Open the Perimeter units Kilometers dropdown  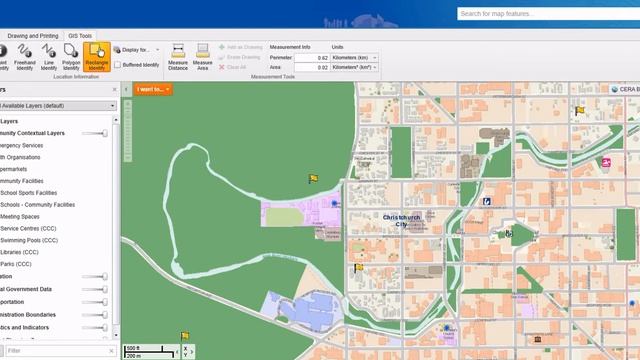pos(354,58)
